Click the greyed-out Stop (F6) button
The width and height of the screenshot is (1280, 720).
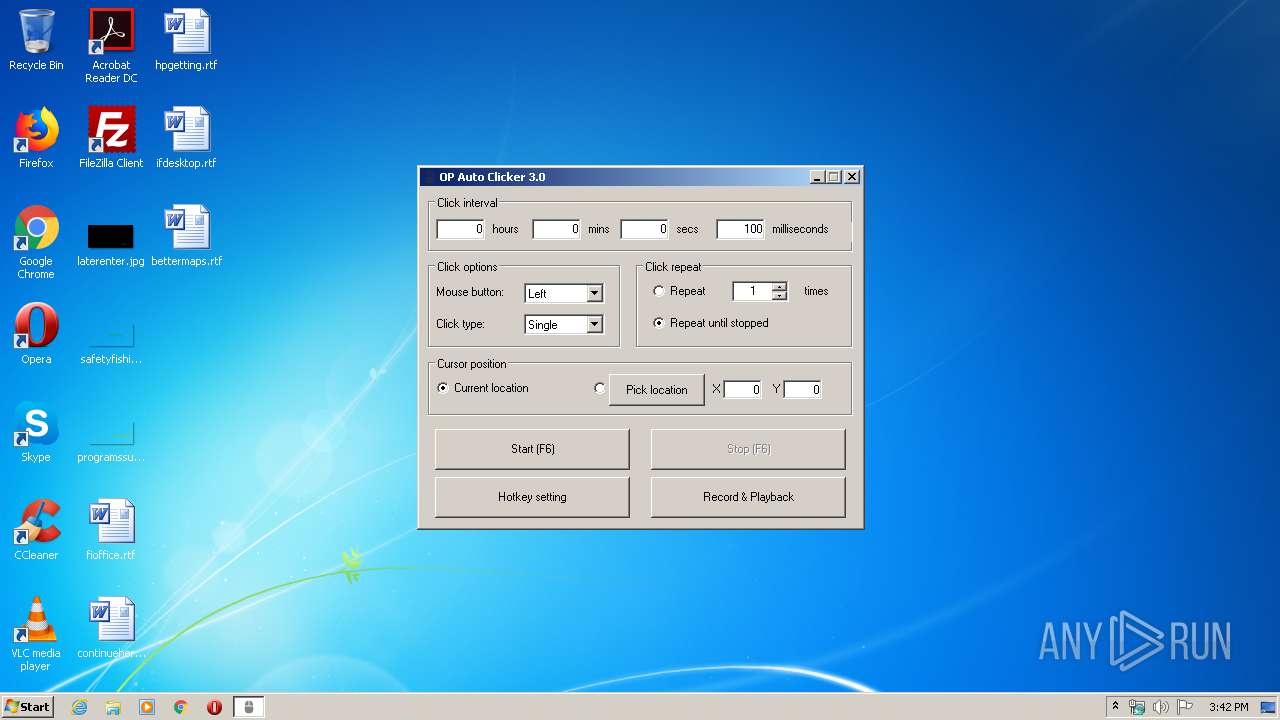748,449
